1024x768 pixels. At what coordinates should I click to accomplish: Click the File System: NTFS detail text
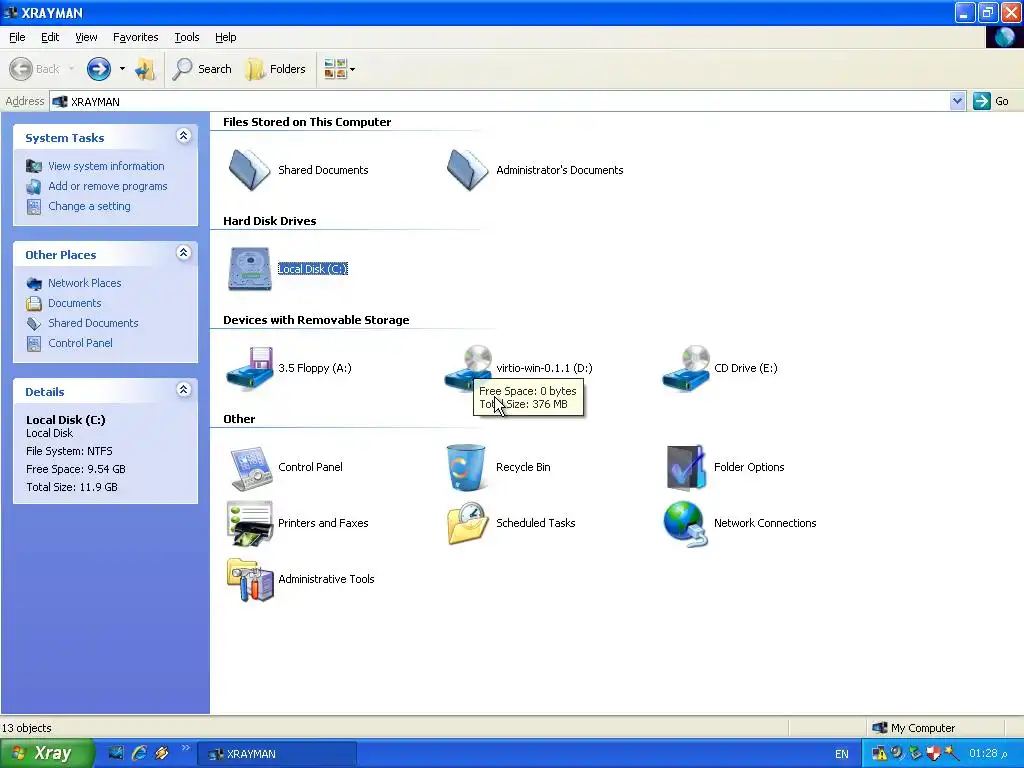(x=69, y=451)
